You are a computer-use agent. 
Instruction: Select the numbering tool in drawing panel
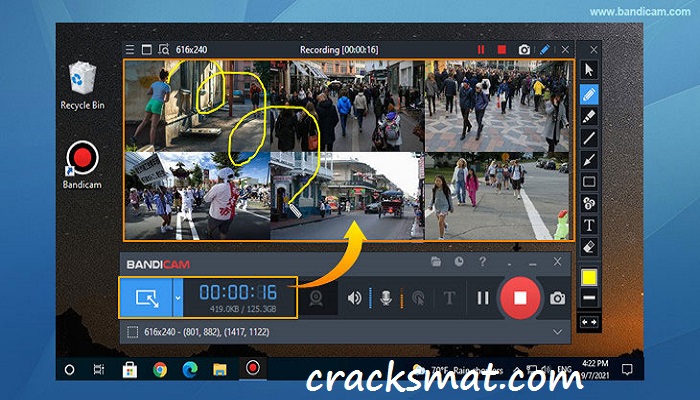[x=589, y=204]
